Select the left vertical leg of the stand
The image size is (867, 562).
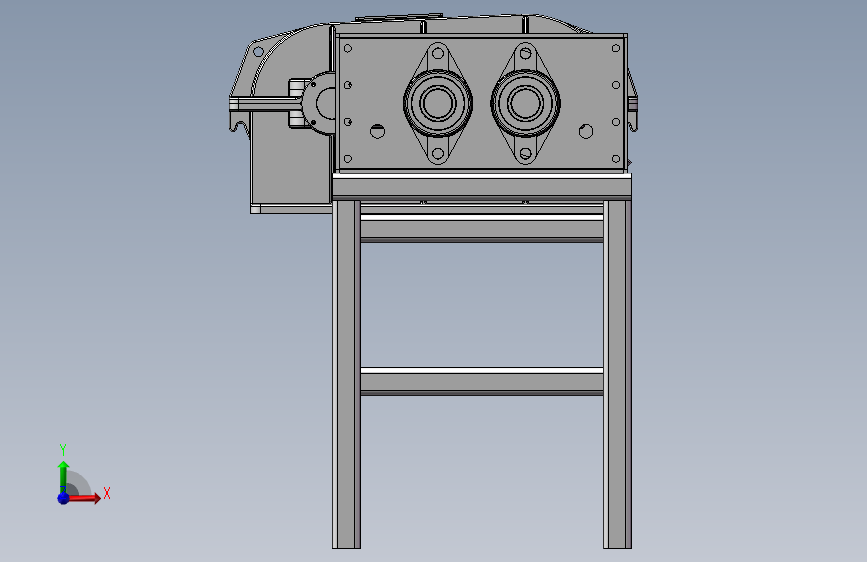[x=346, y=374]
